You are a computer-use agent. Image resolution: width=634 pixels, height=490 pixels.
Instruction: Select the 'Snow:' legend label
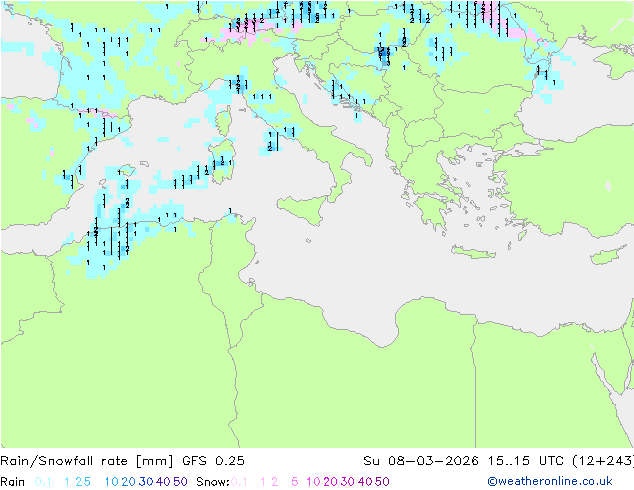coord(213,482)
